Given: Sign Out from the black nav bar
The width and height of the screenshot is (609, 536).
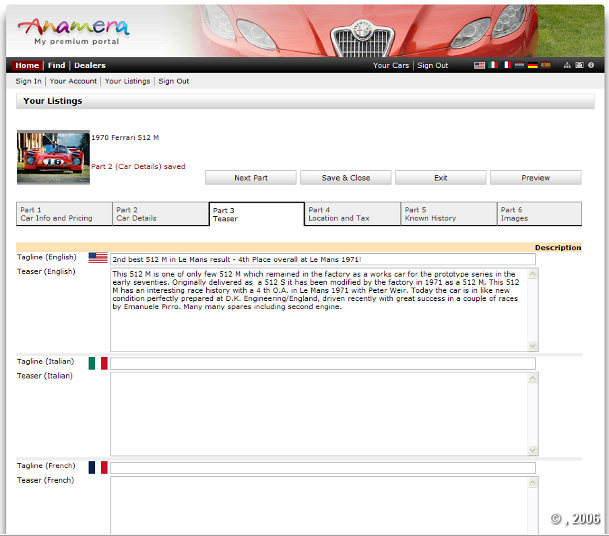Looking at the screenshot, I should pos(433,65).
